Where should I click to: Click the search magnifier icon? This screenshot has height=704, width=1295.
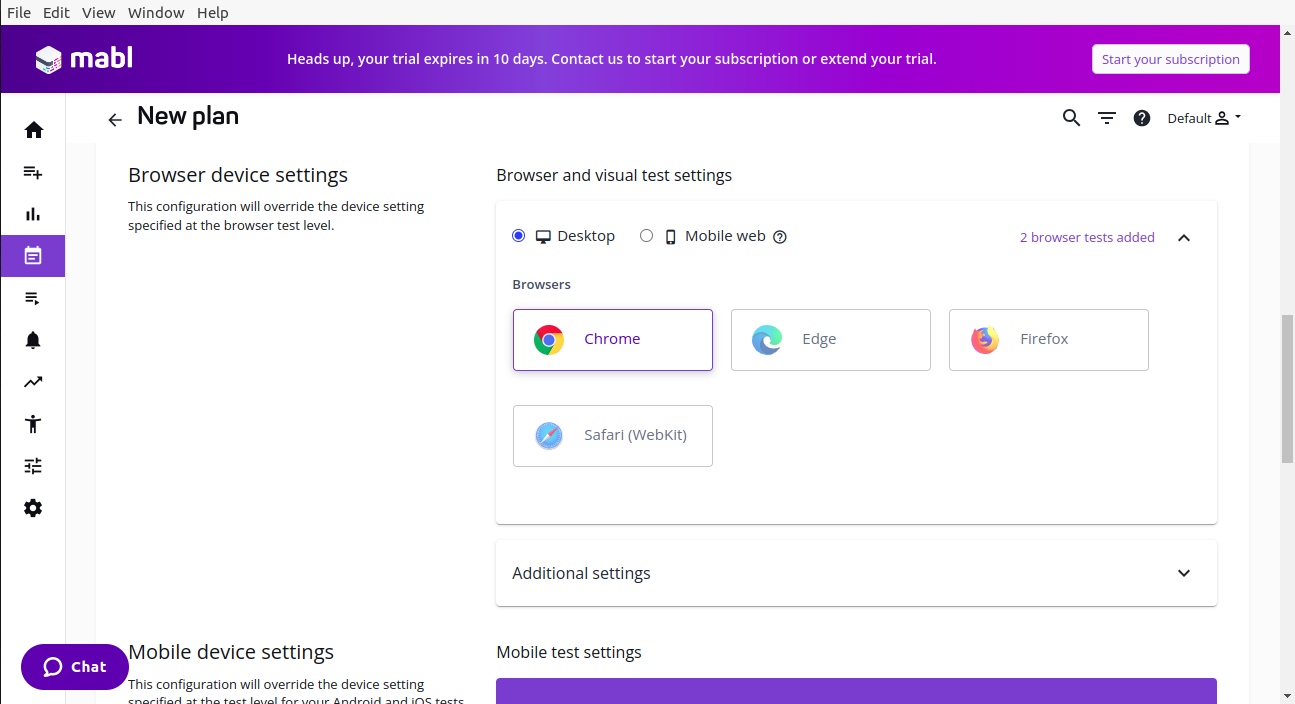tap(1071, 118)
